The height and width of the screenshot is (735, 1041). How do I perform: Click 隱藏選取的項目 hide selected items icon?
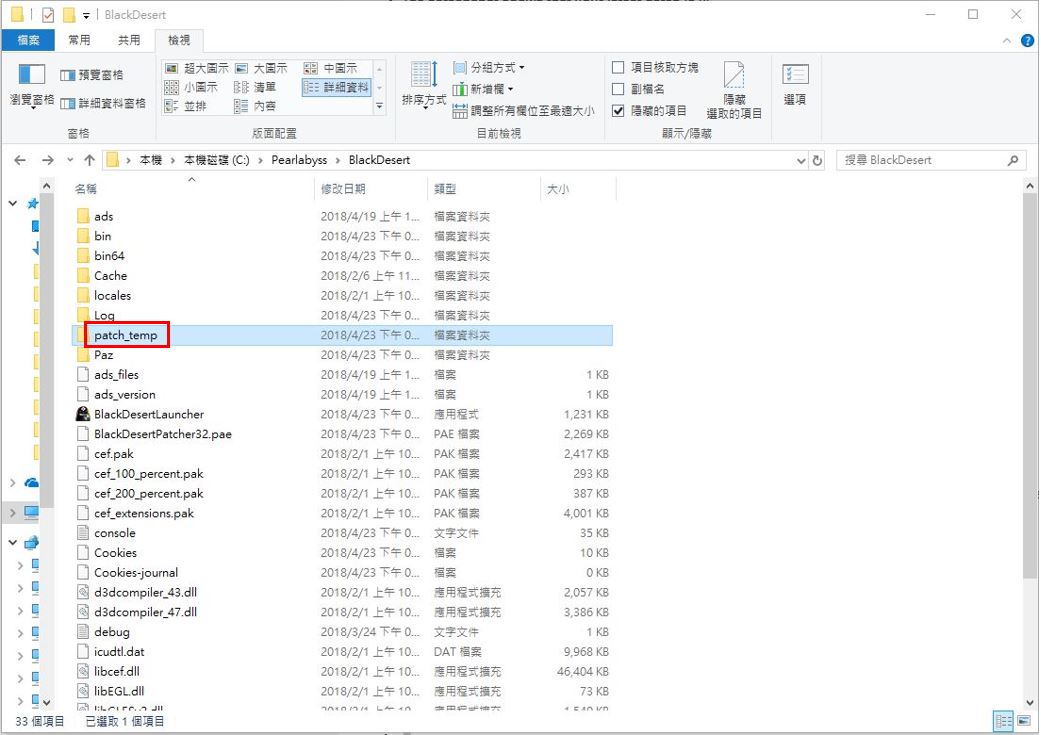[x=734, y=74]
